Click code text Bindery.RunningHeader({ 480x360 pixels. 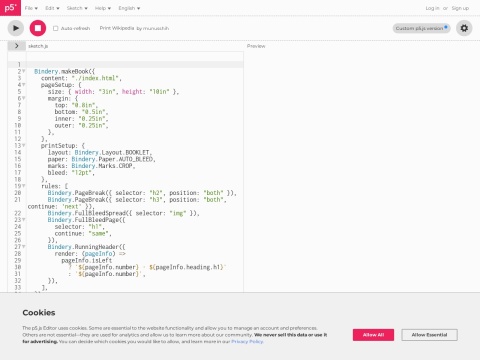click(86, 247)
